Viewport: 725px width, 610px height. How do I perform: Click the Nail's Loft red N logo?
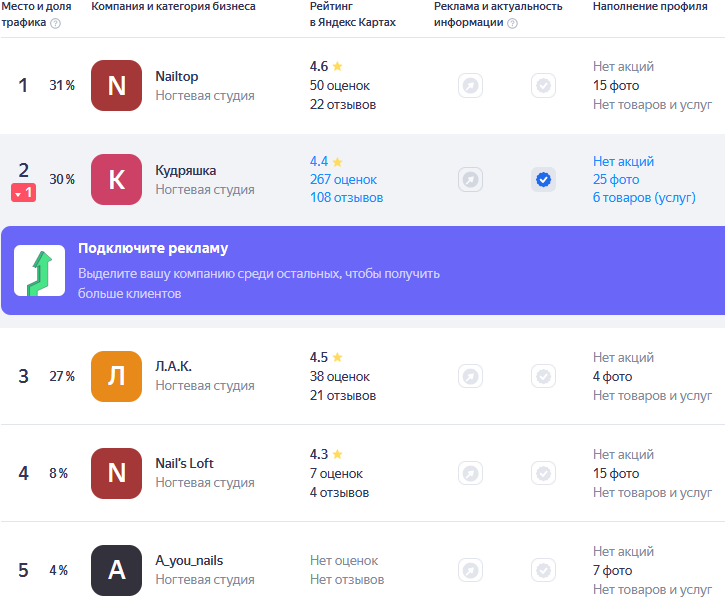[x=117, y=474]
